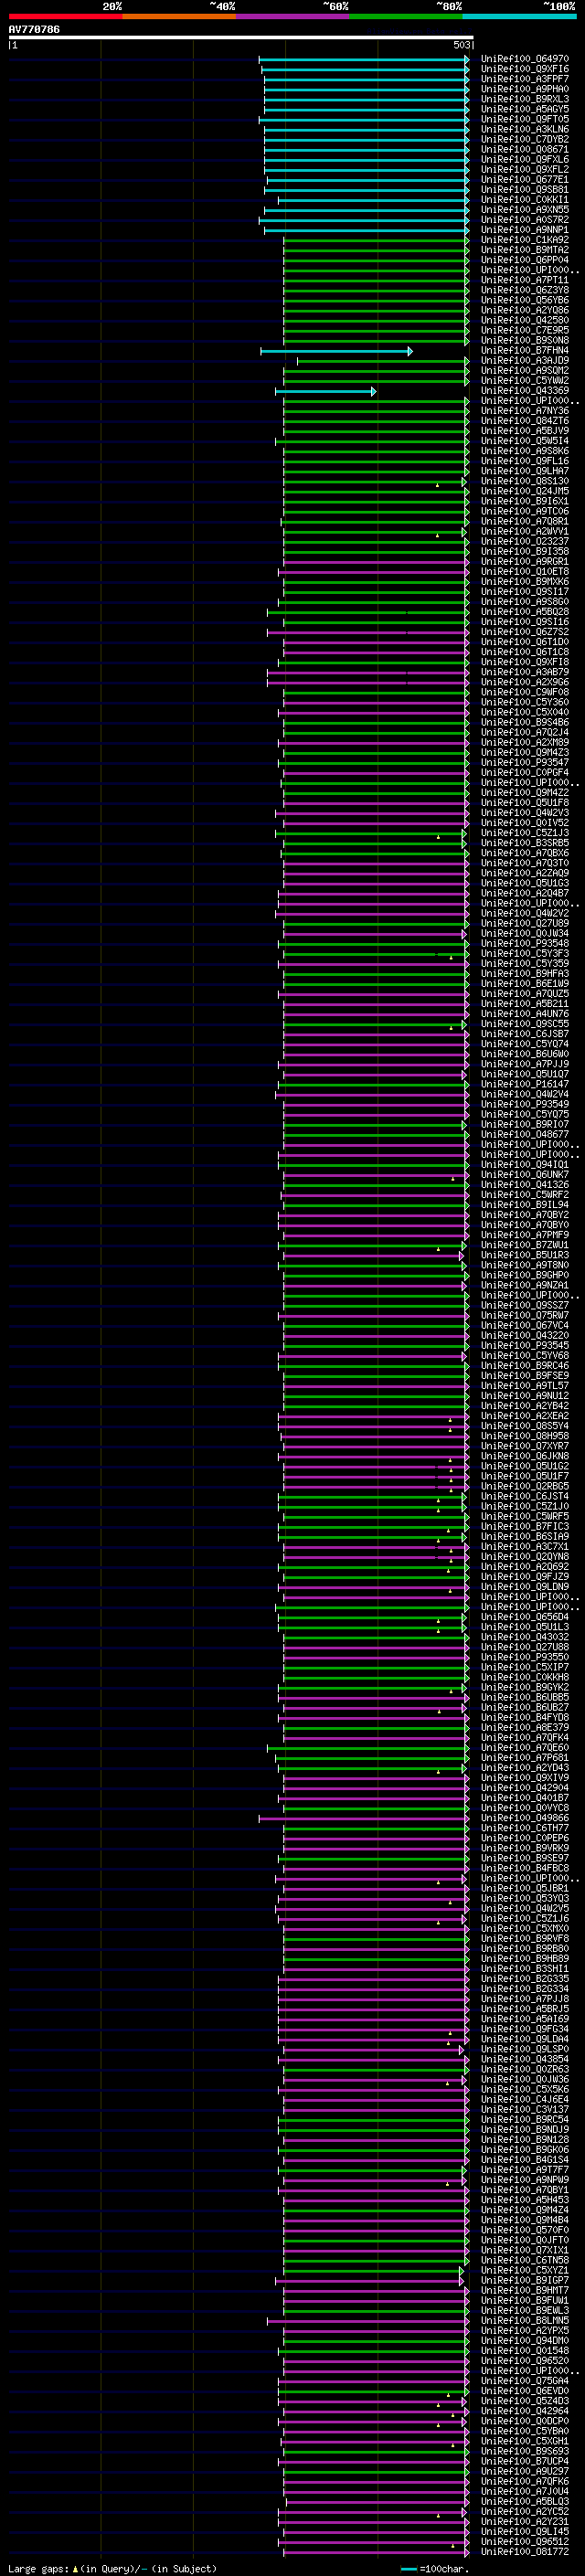Select the UniRef100_Q8S130 label
Viewport: 585px width, 2576px height.
pyautogui.click(x=525, y=481)
